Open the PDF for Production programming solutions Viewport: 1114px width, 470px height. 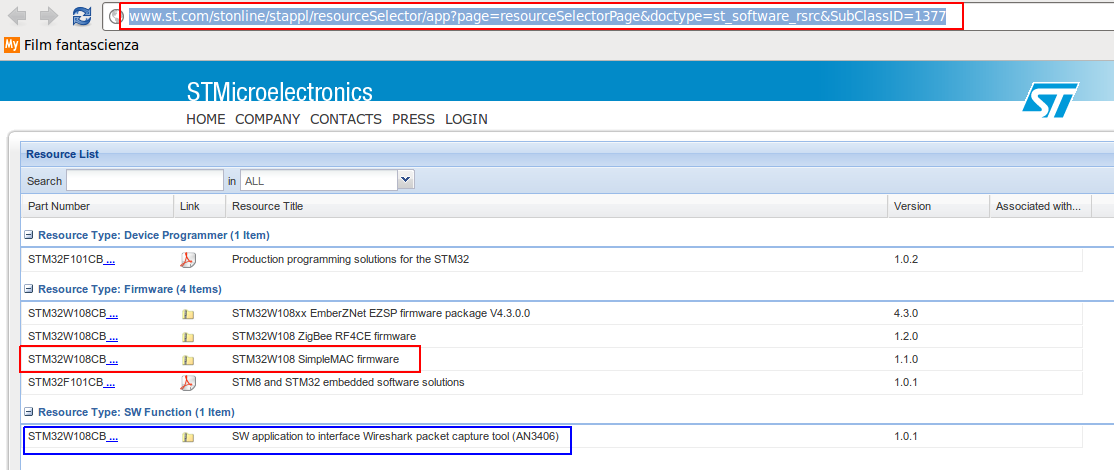(x=188, y=260)
